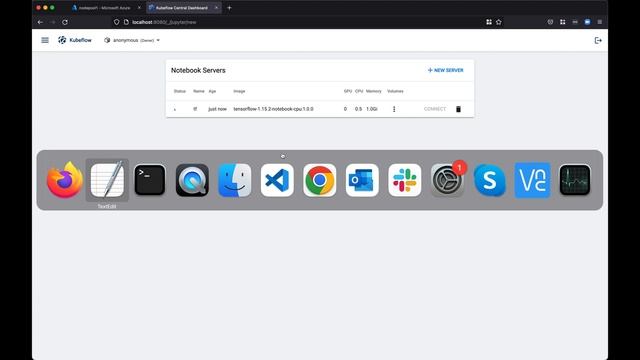Switch to Activity Monitor
The image size is (640, 360).
(575, 180)
